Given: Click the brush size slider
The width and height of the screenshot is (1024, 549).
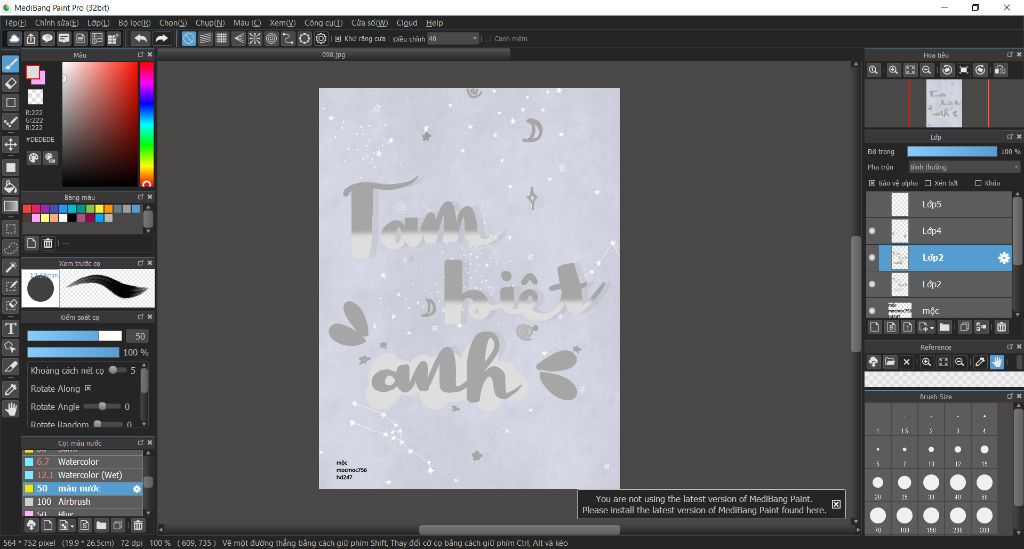Looking at the screenshot, I should click(x=74, y=336).
